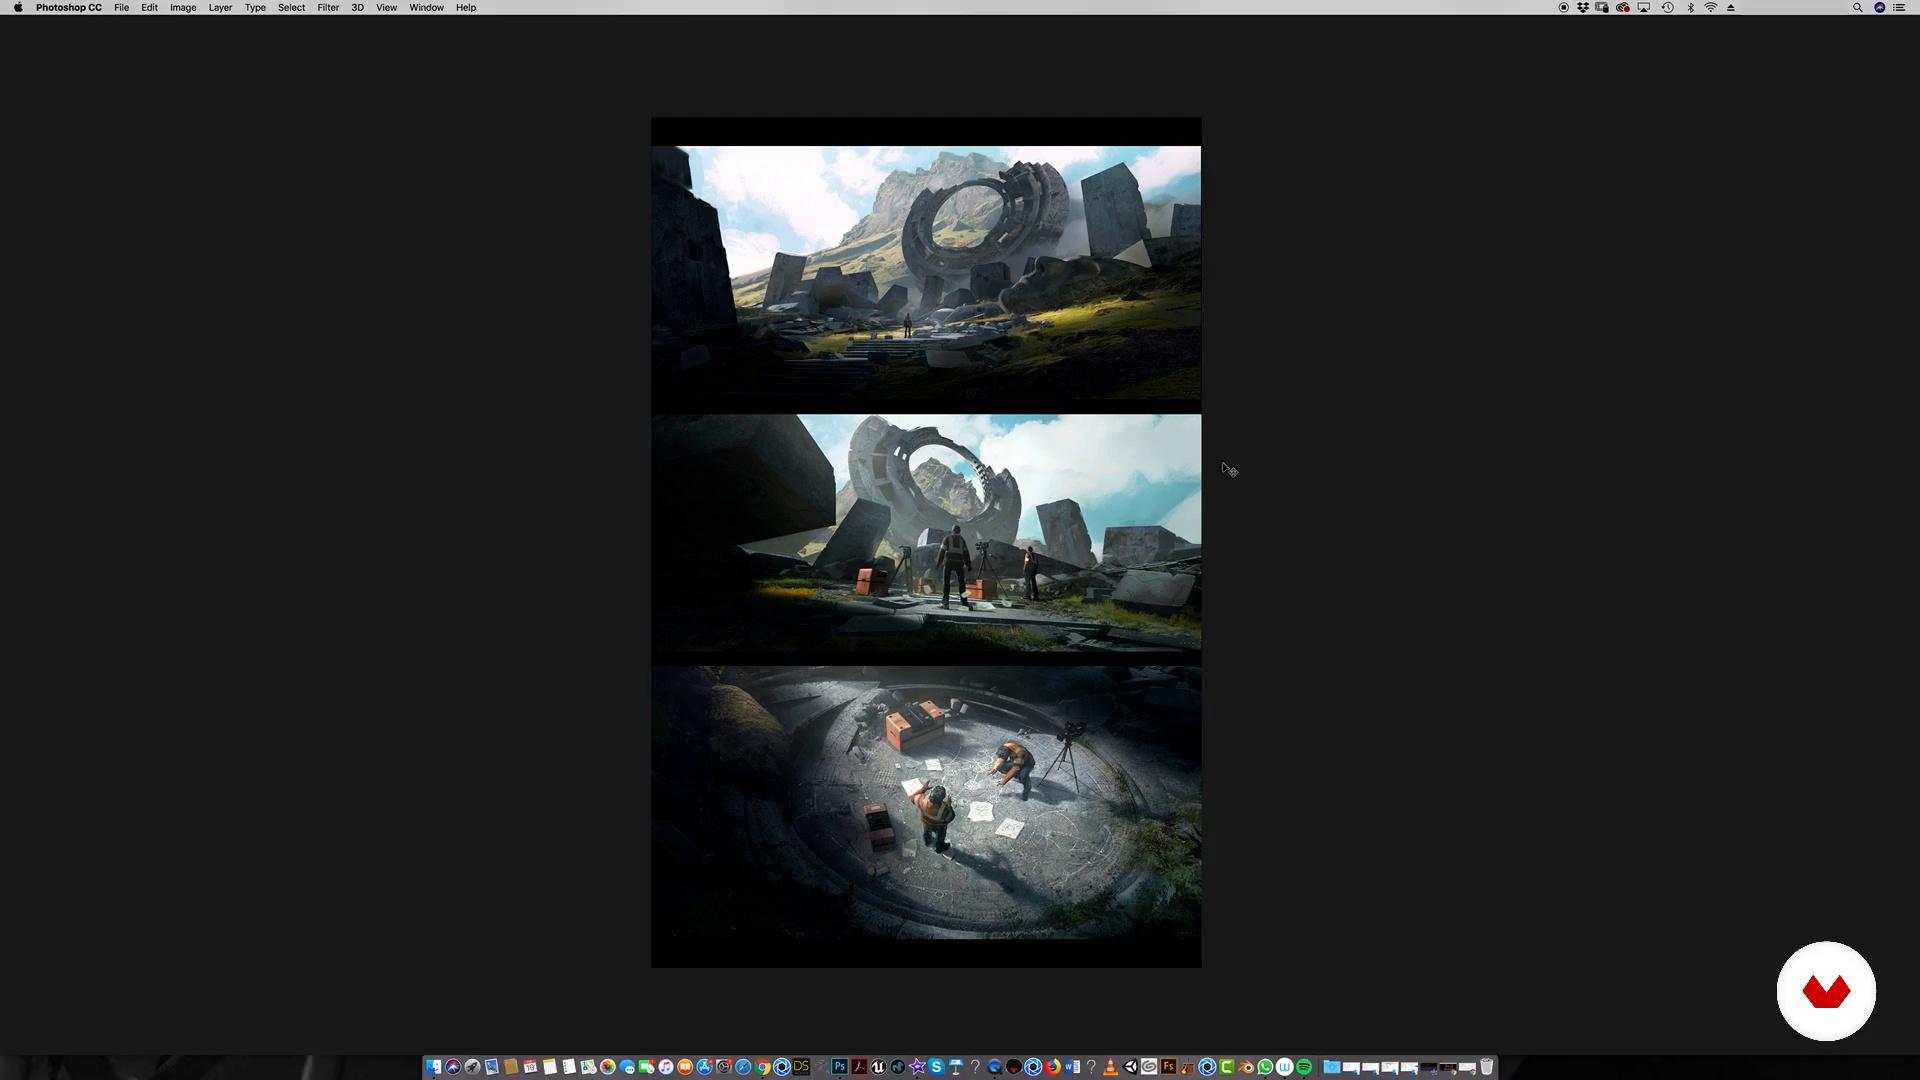Image resolution: width=1920 pixels, height=1080 pixels.
Task: Open the Wi-Fi menu
Action: click(x=1711, y=7)
